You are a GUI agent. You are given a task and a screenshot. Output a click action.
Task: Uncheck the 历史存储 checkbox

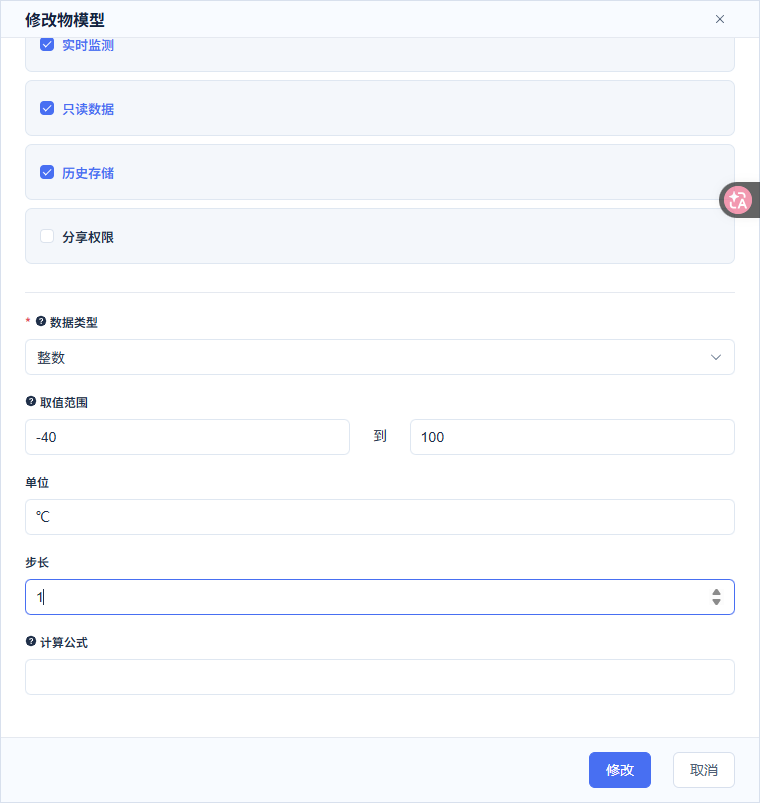(47, 173)
